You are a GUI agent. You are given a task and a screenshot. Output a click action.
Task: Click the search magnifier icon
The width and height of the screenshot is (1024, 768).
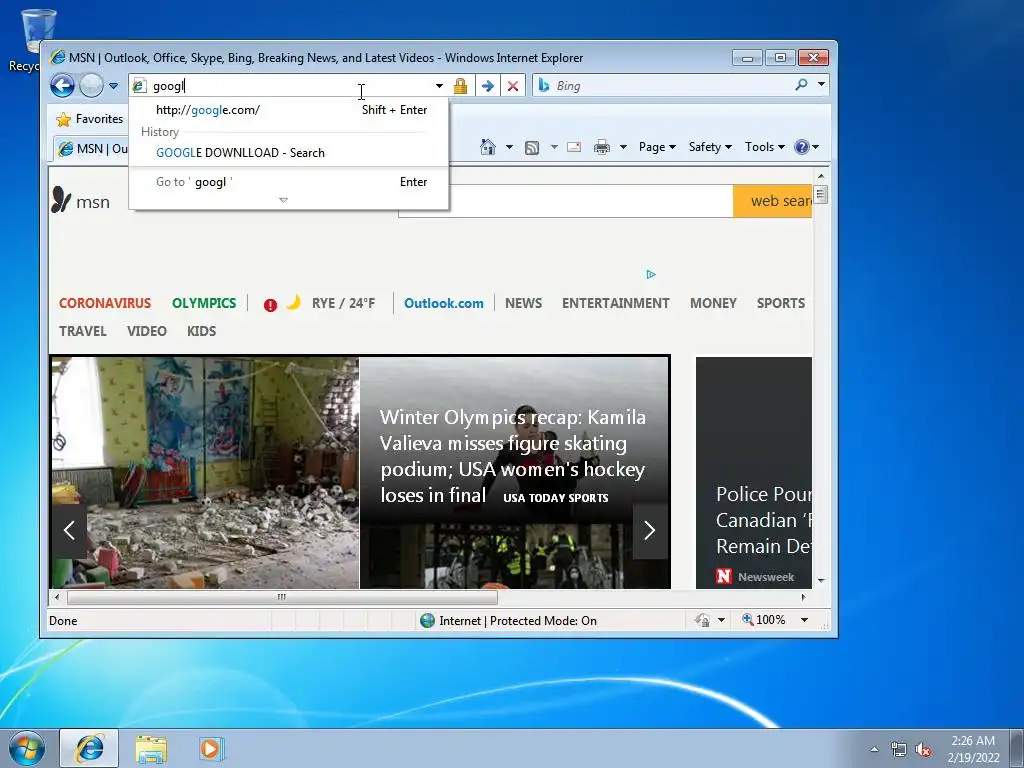(801, 84)
